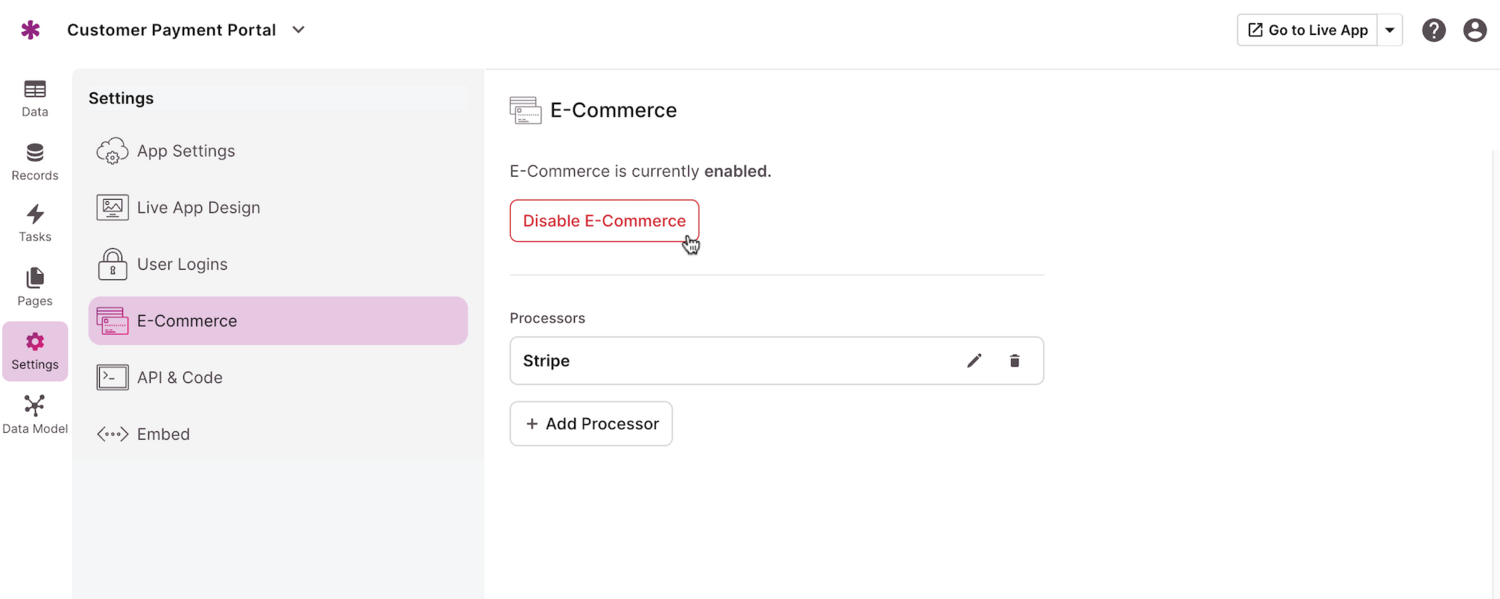The height and width of the screenshot is (599, 1500).
Task: Open the Data section in the sidebar
Action: [x=34, y=97]
